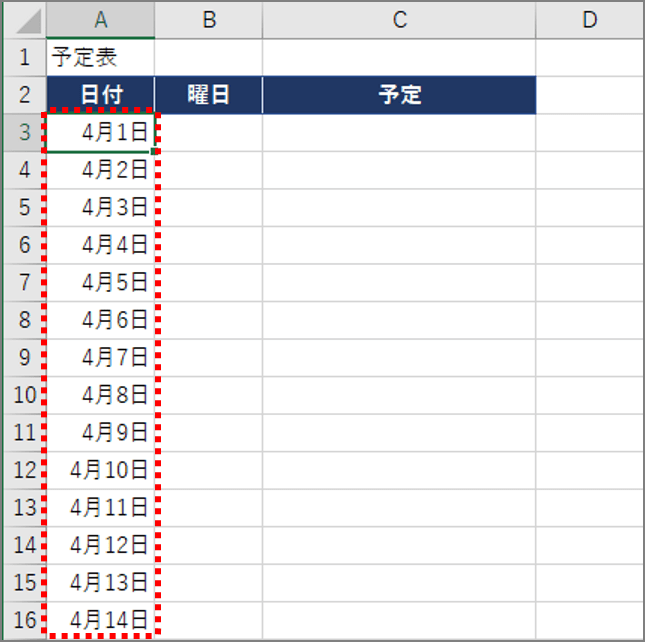
Task: Click cell D1 in column D
Action: pos(590,57)
